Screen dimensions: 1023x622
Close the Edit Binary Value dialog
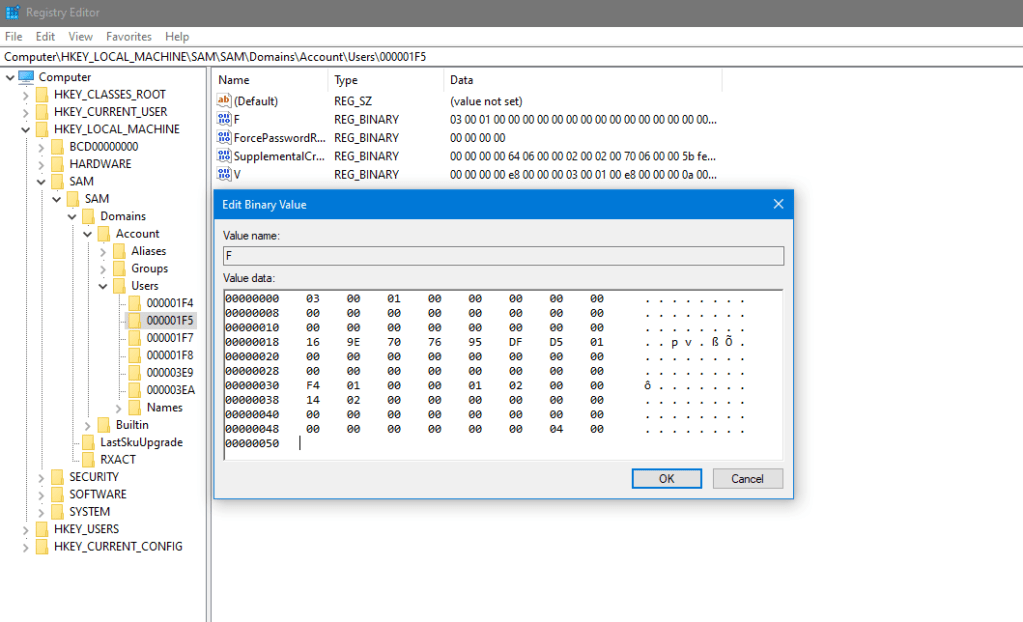[x=778, y=204]
